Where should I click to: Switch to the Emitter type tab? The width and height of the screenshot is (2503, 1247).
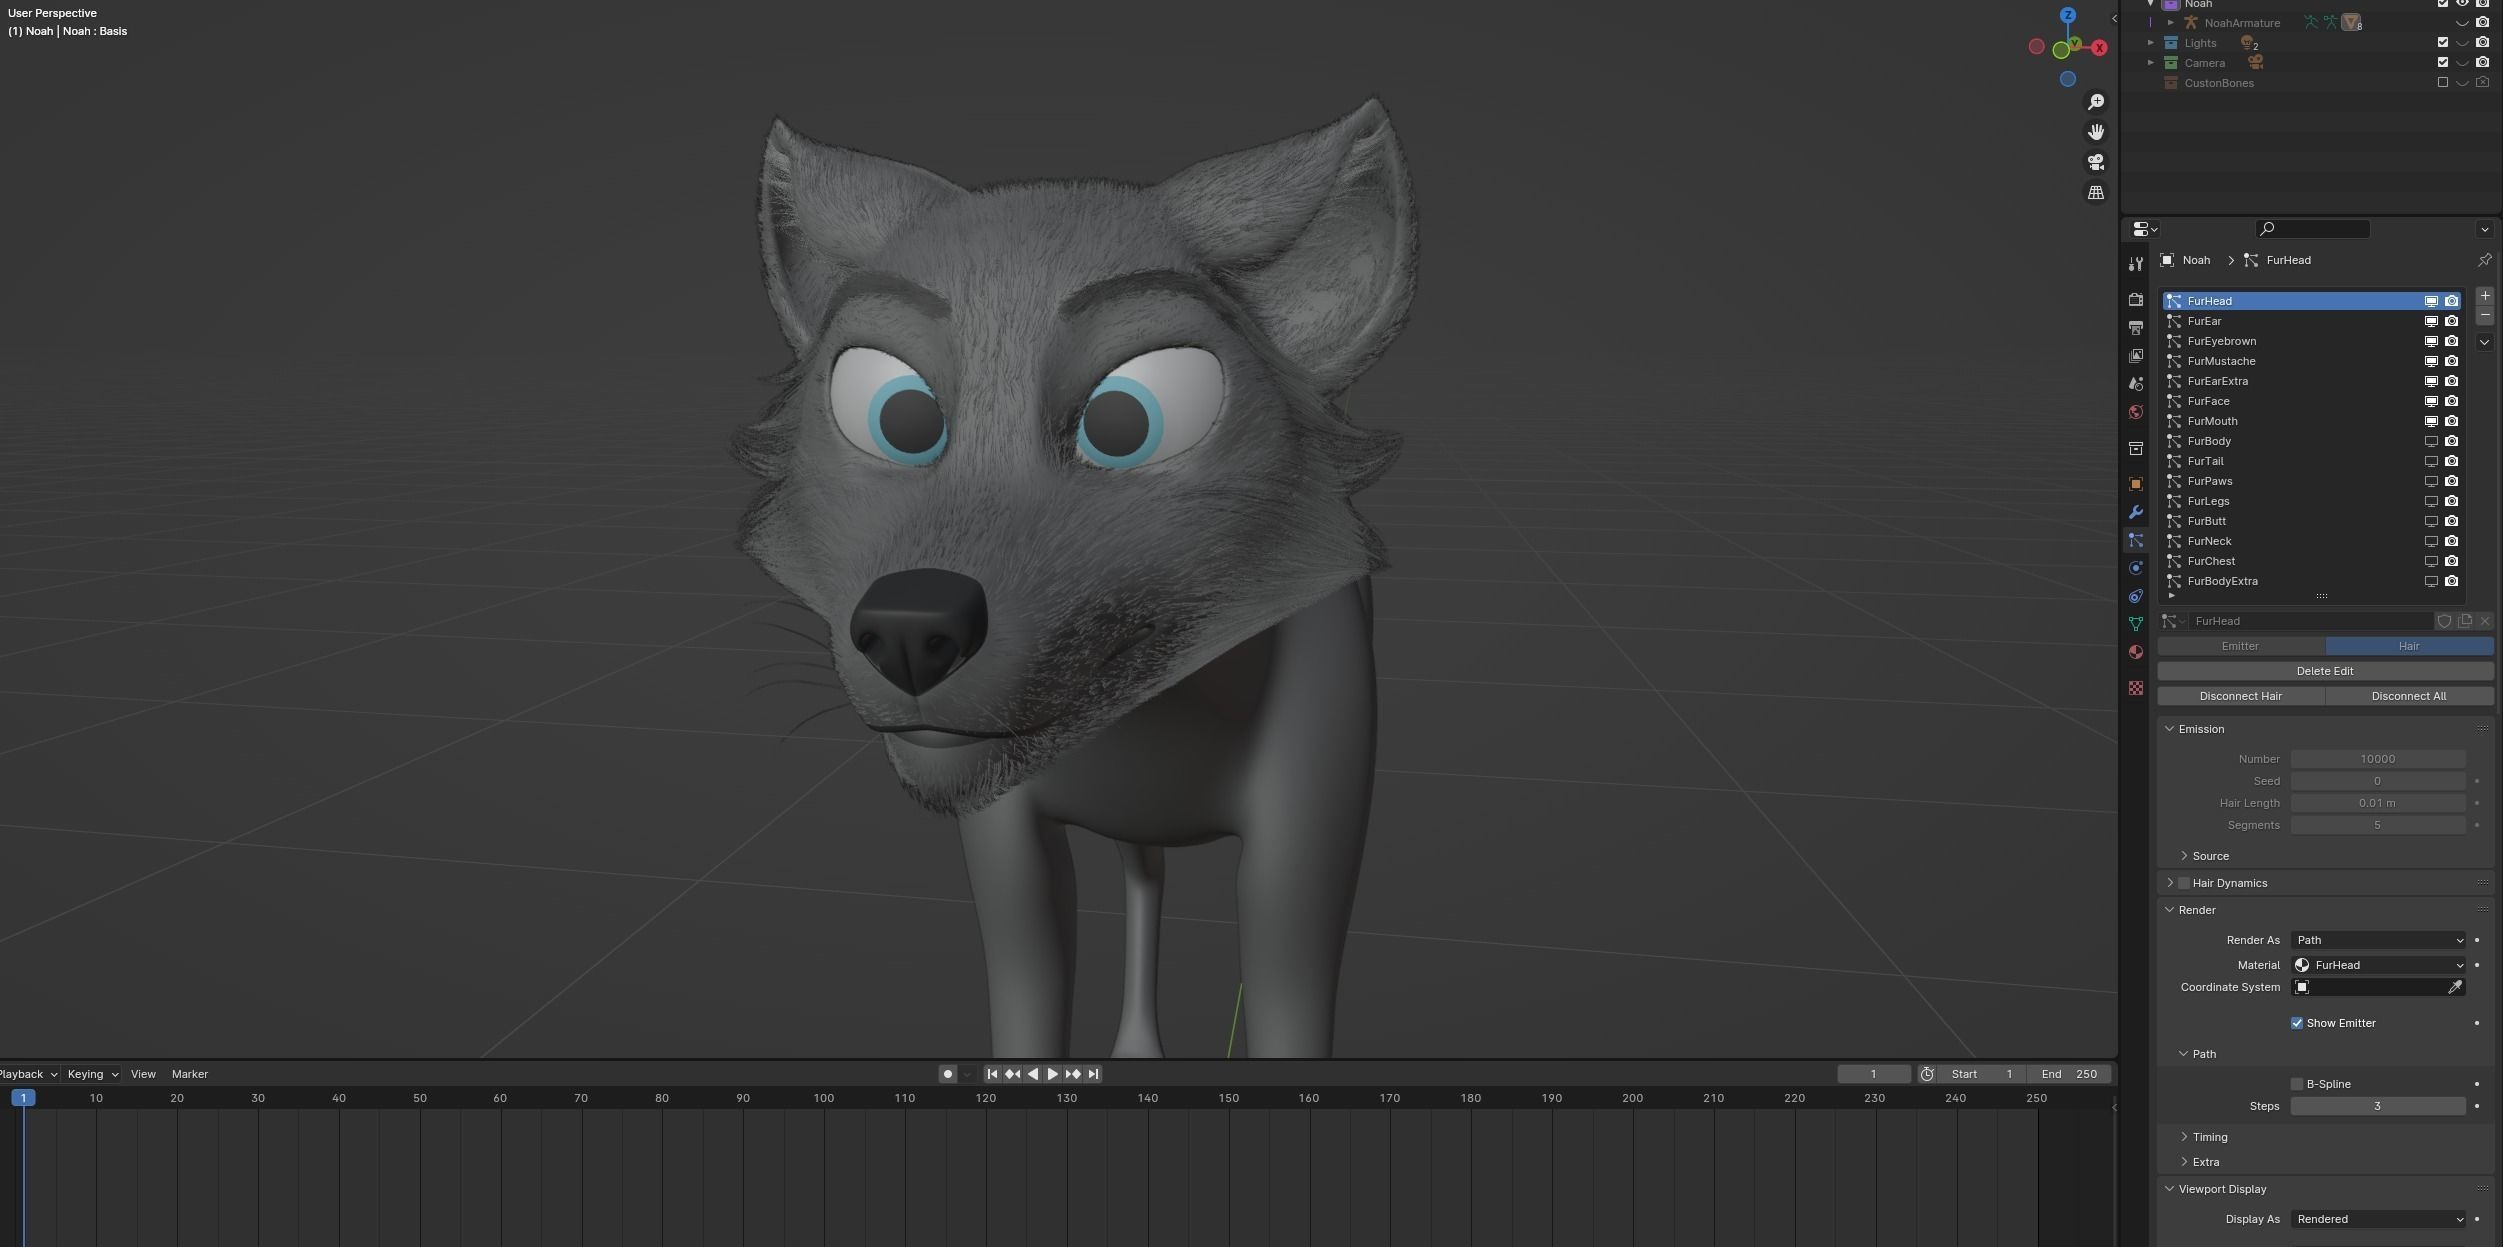[2241, 646]
